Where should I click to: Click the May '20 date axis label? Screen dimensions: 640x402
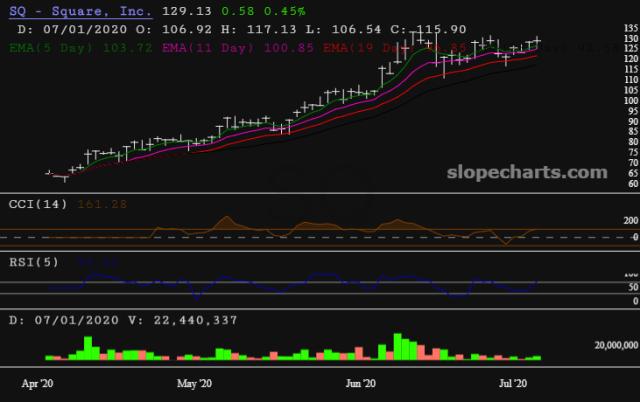pyautogui.click(x=194, y=383)
